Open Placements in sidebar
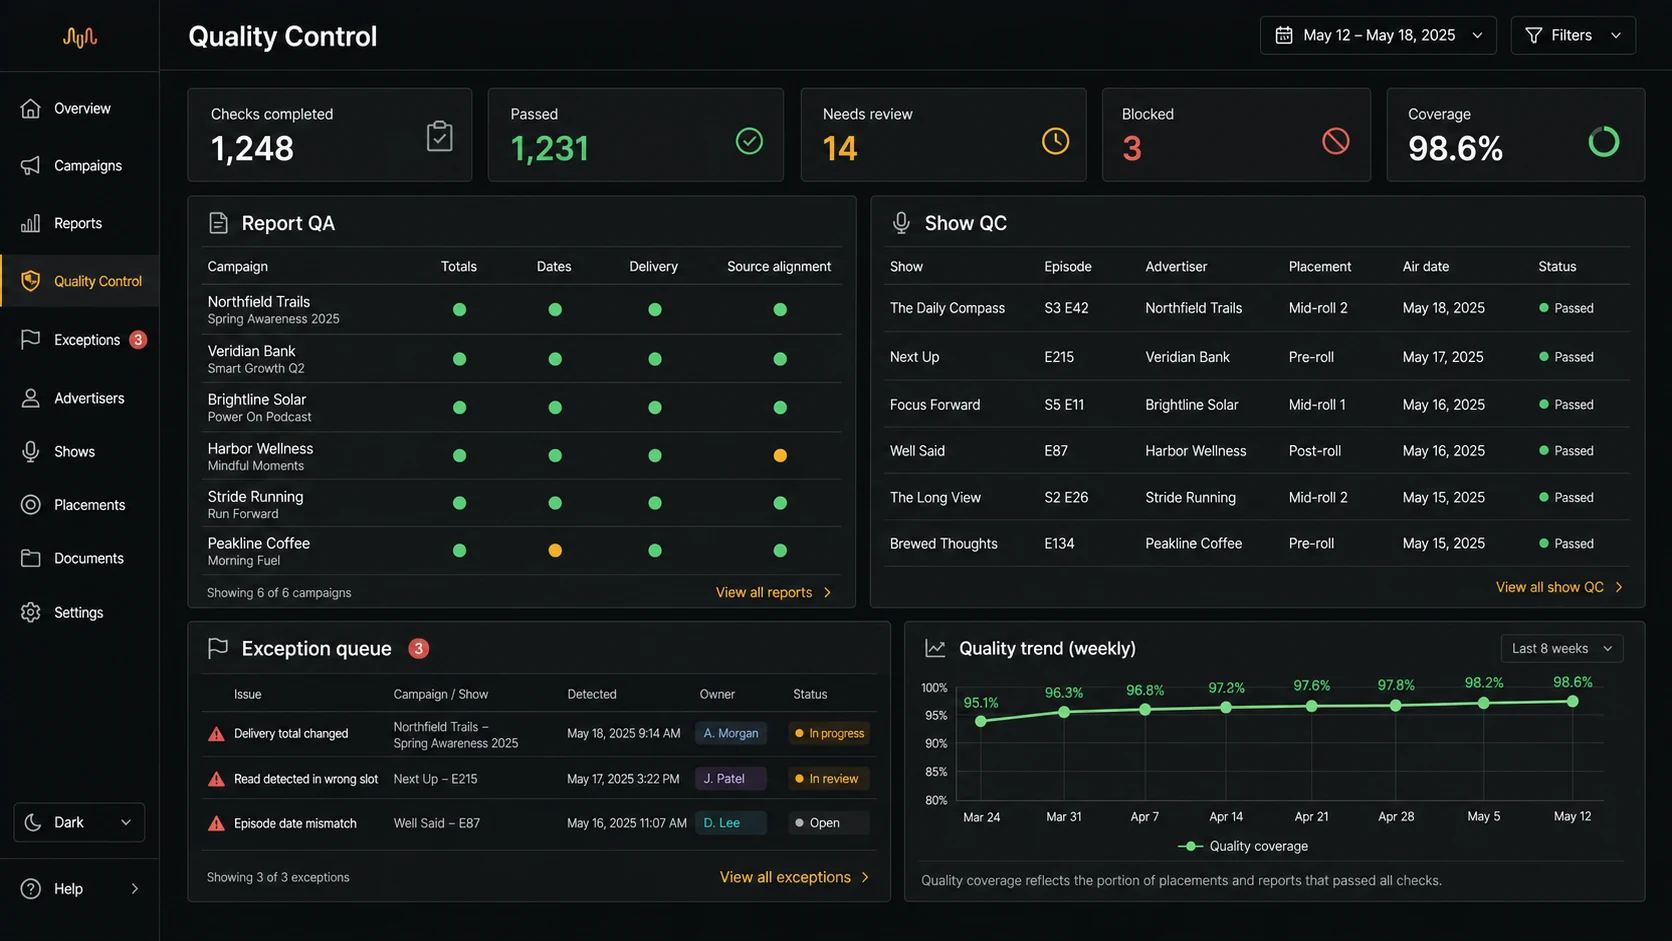This screenshot has height=941, width=1672. point(79,505)
